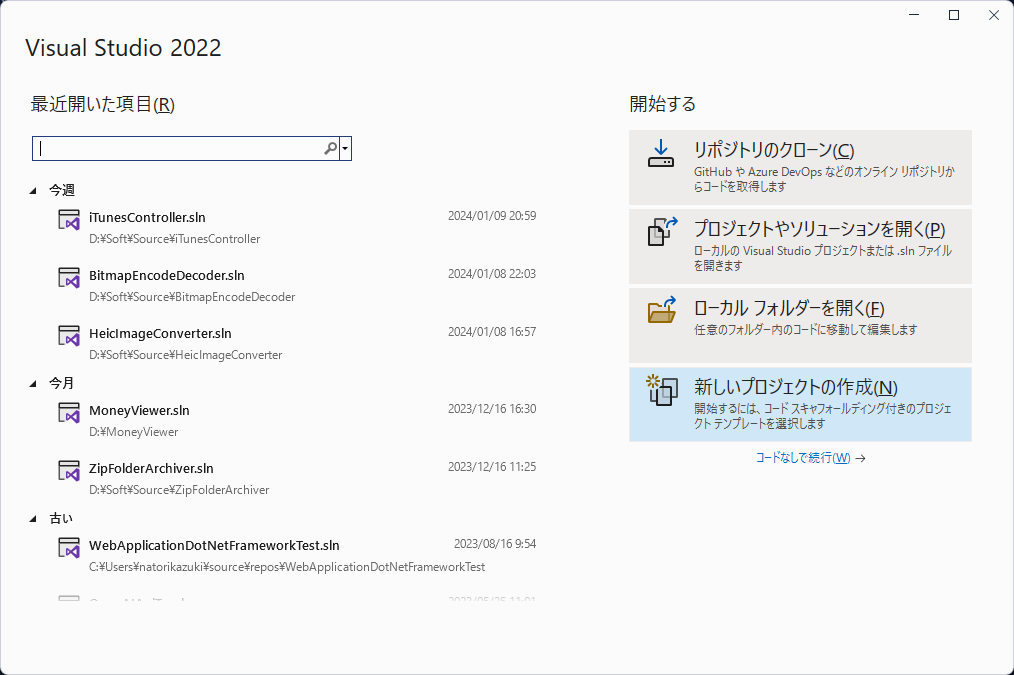The height and width of the screenshot is (675, 1014).
Task: Click the BitmapEncodeDecoder.sln solution icon
Action: [x=69, y=279]
